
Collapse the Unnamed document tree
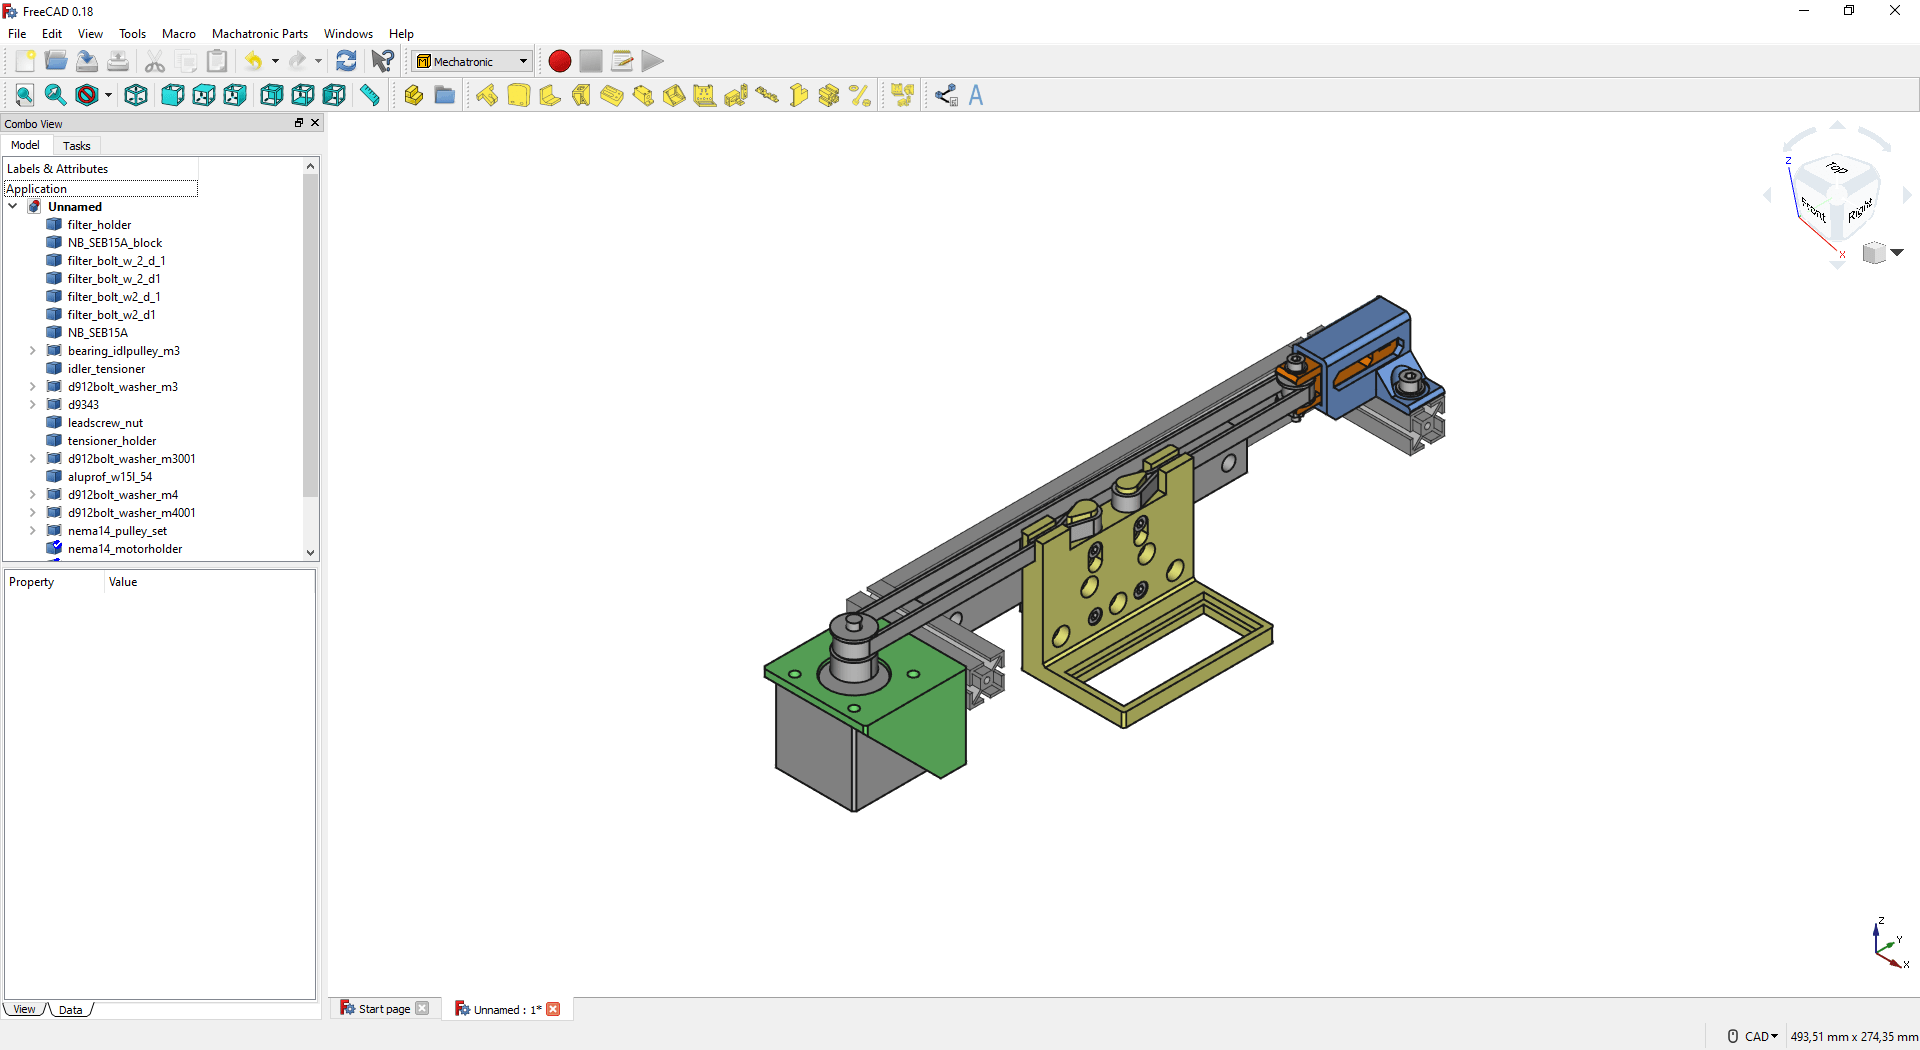click(13, 206)
